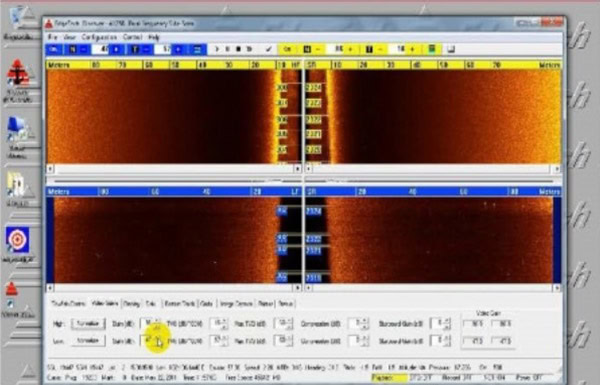Click the T button in blue toolbar
This screenshot has height=385, width=600.
coord(135,49)
